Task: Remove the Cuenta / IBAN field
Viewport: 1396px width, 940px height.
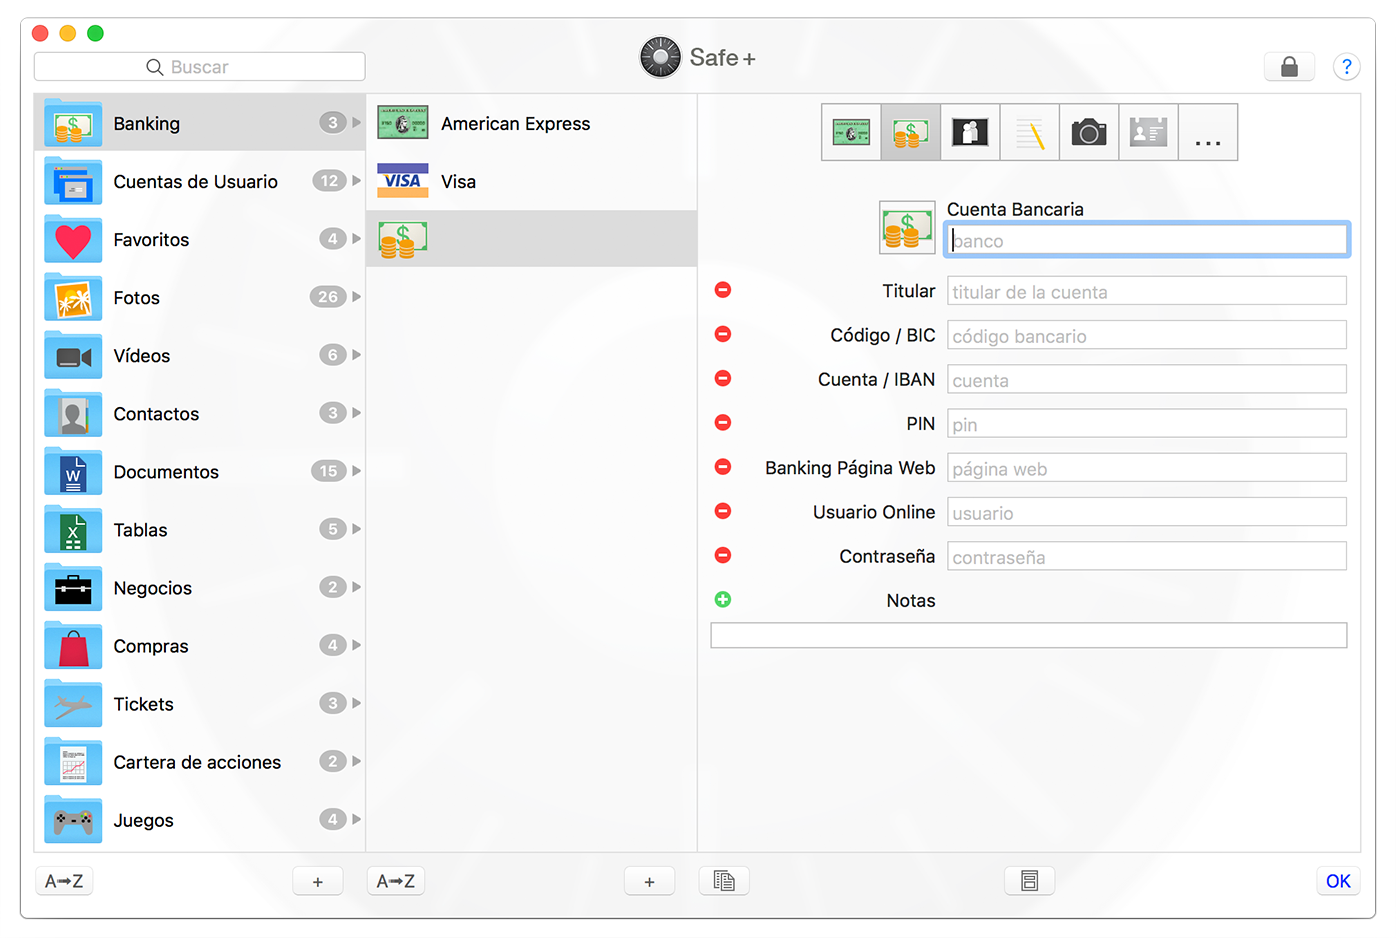Action: point(723,378)
